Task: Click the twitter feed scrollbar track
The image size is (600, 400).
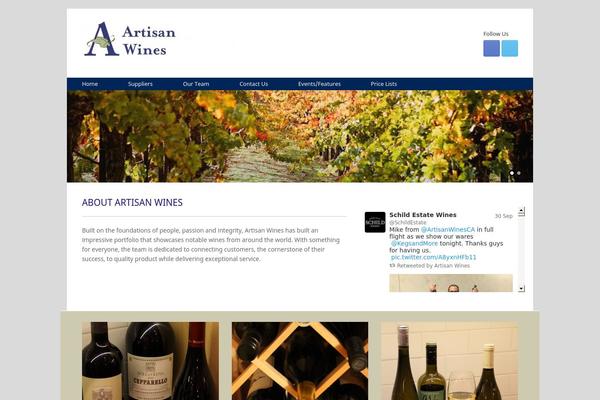Action: point(521,250)
